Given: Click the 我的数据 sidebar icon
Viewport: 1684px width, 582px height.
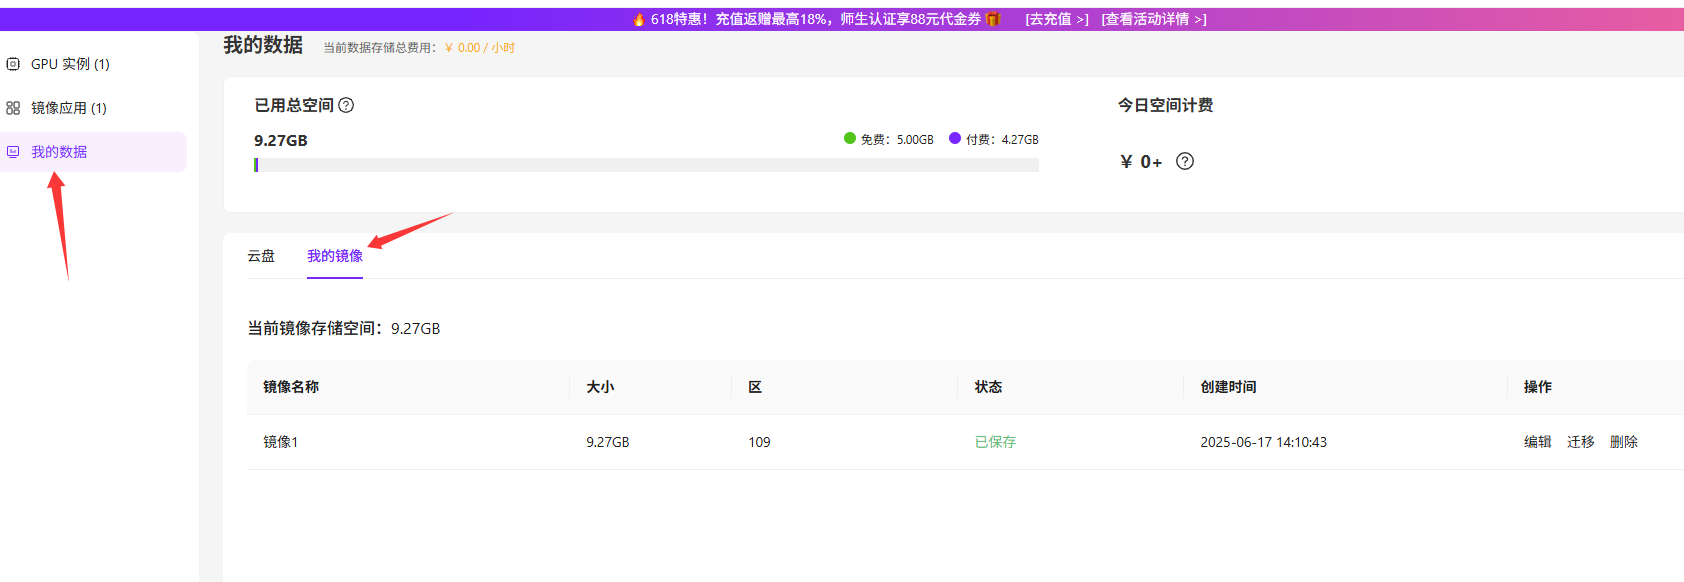Looking at the screenshot, I should (x=13, y=152).
